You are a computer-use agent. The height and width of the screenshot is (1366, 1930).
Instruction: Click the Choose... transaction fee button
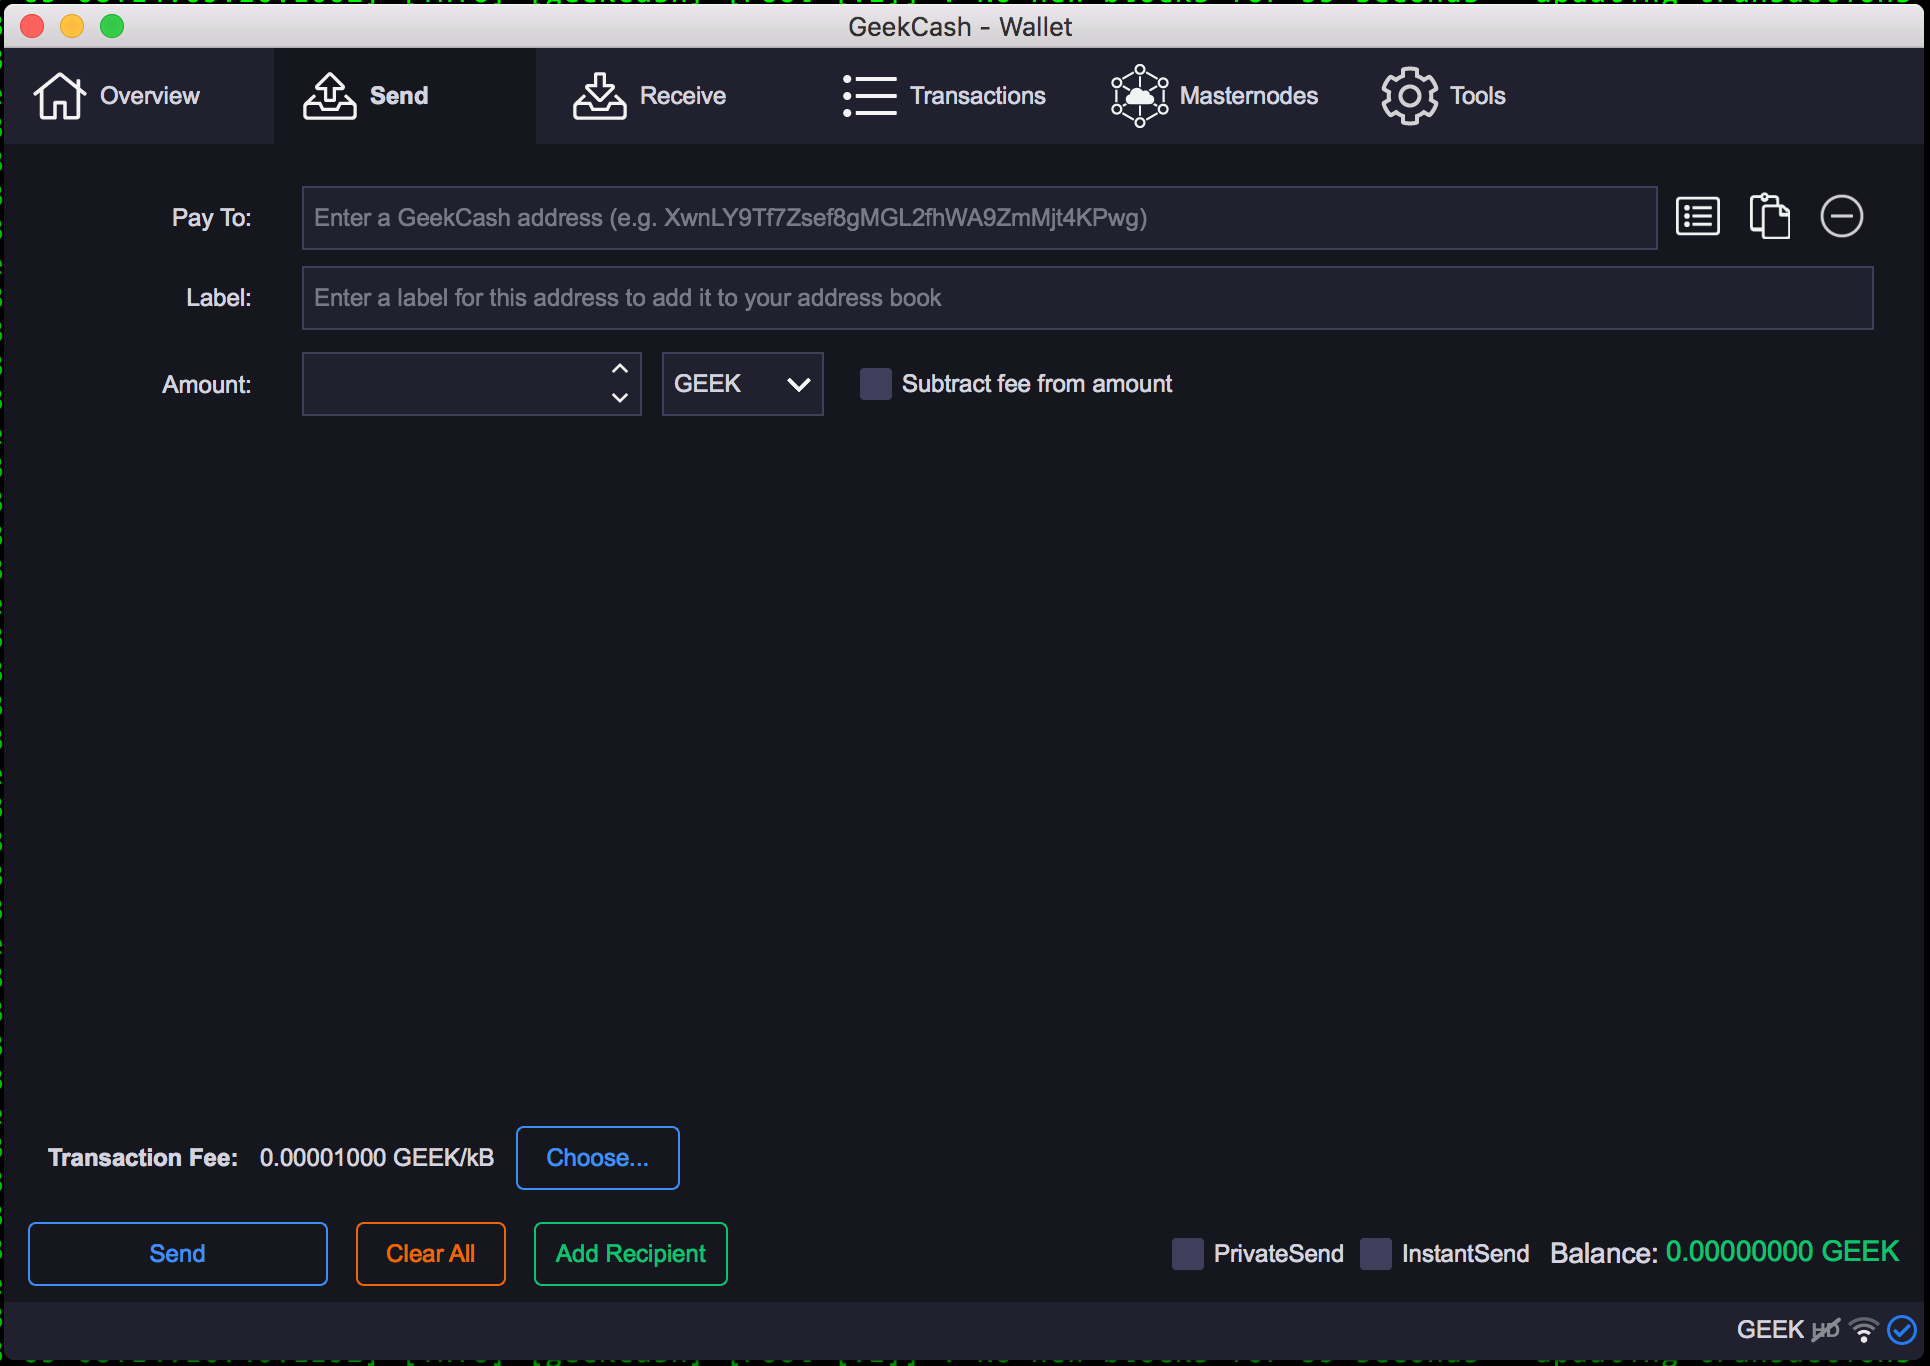(598, 1158)
